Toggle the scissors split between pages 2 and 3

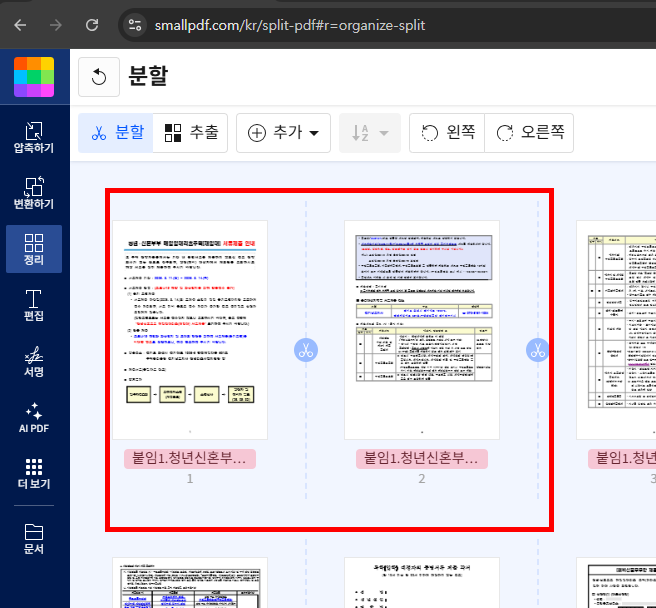[538, 350]
